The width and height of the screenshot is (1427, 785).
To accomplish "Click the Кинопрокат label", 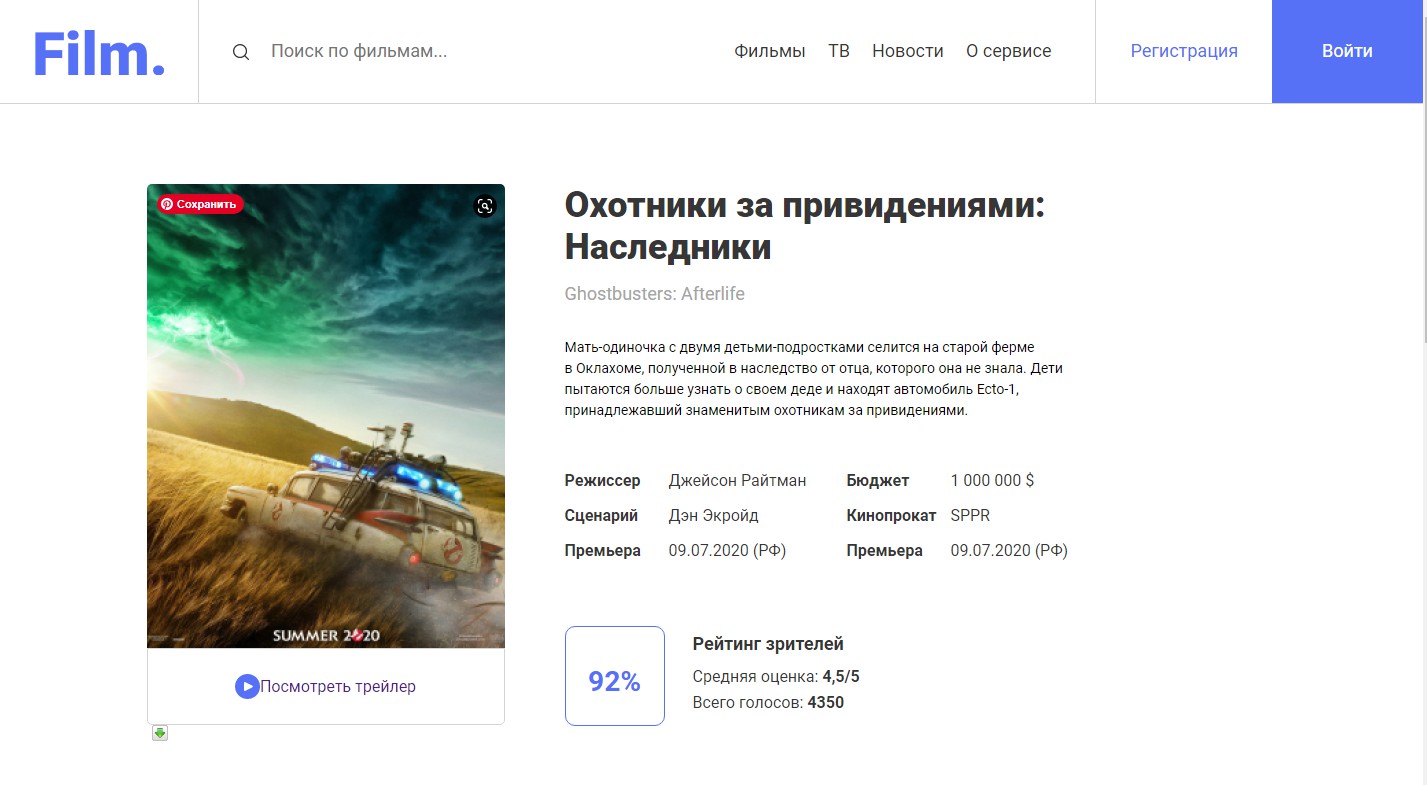I will click(891, 516).
